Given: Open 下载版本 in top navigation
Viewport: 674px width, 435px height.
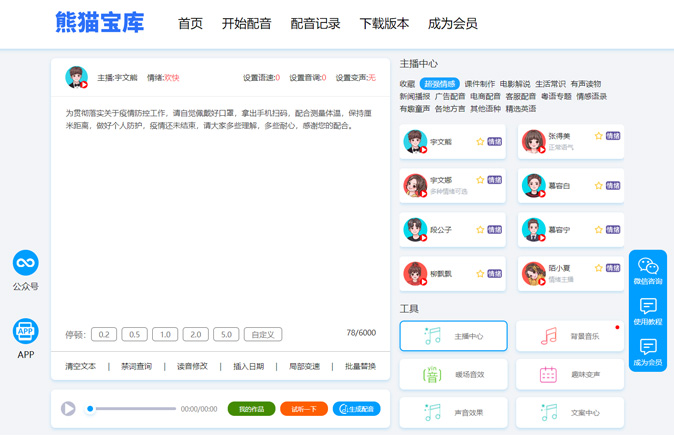Looking at the screenshot, I should click(x=384, y=23).
